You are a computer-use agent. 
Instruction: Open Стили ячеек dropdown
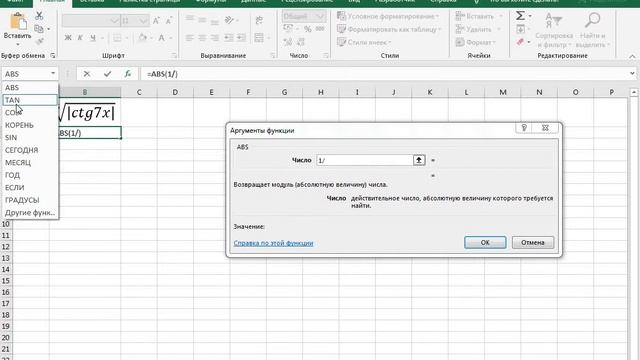pos(364,42)
